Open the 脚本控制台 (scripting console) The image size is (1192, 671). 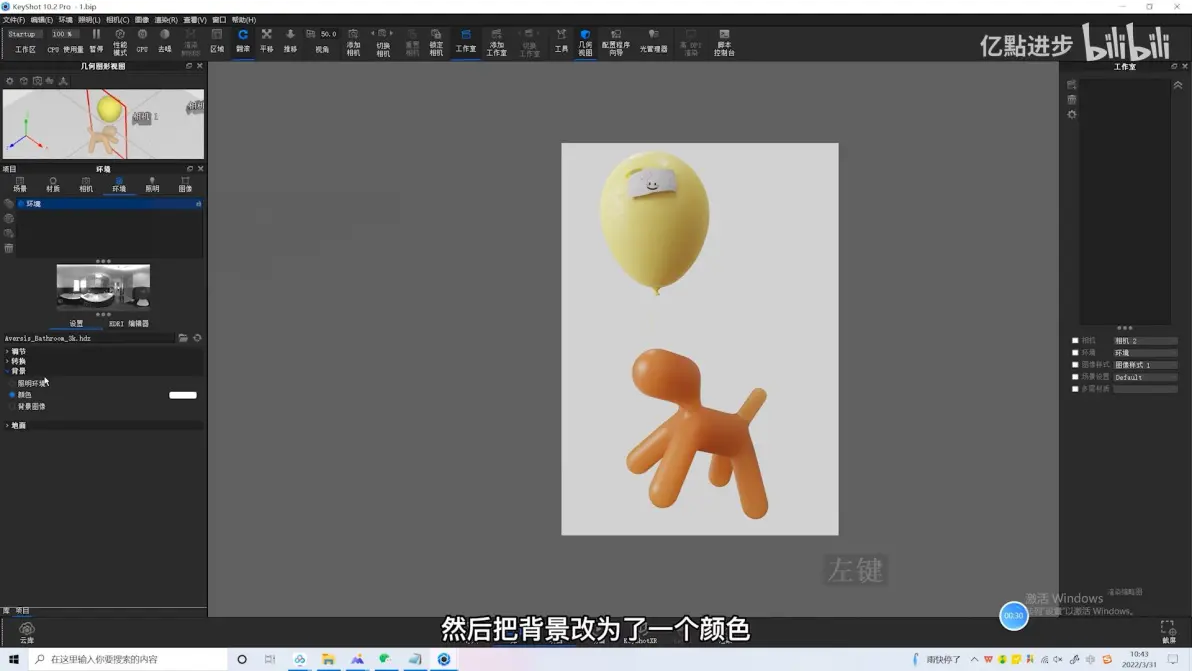point(724,43)
